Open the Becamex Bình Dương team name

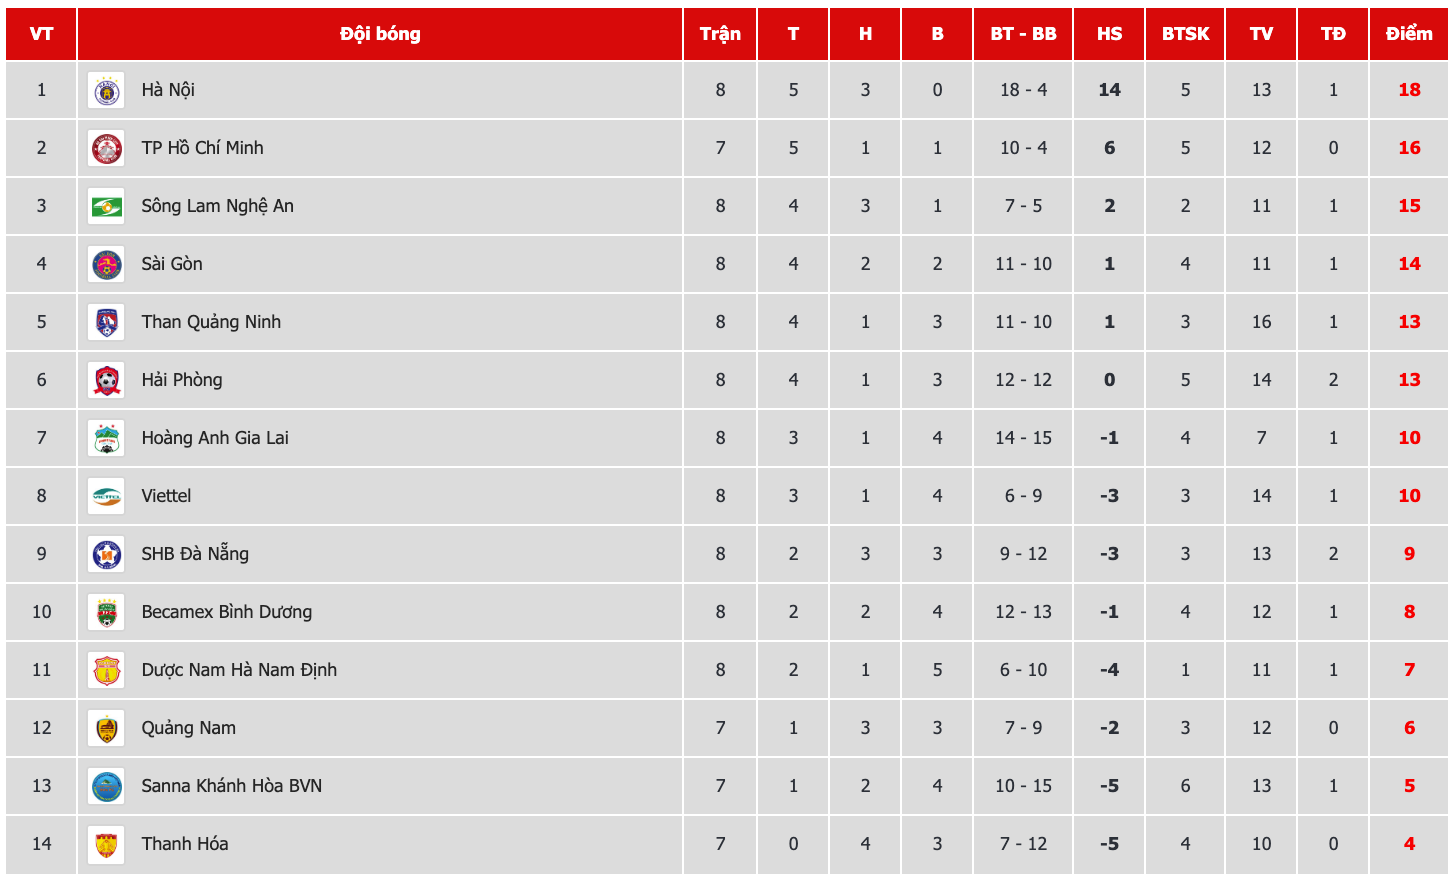pyautogui.click(x=226, y=612)
